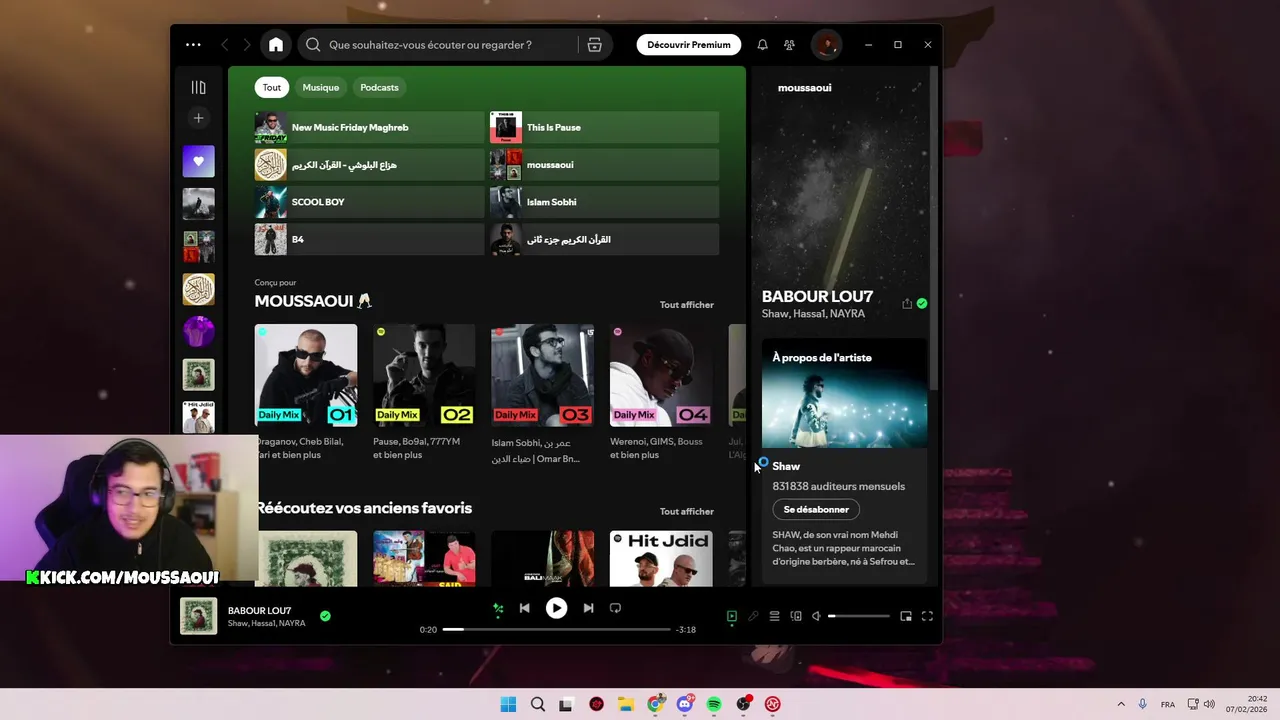Open Friend Activity icon
Viewport: 1280px width, 720px height.
(x=789, y=45)
